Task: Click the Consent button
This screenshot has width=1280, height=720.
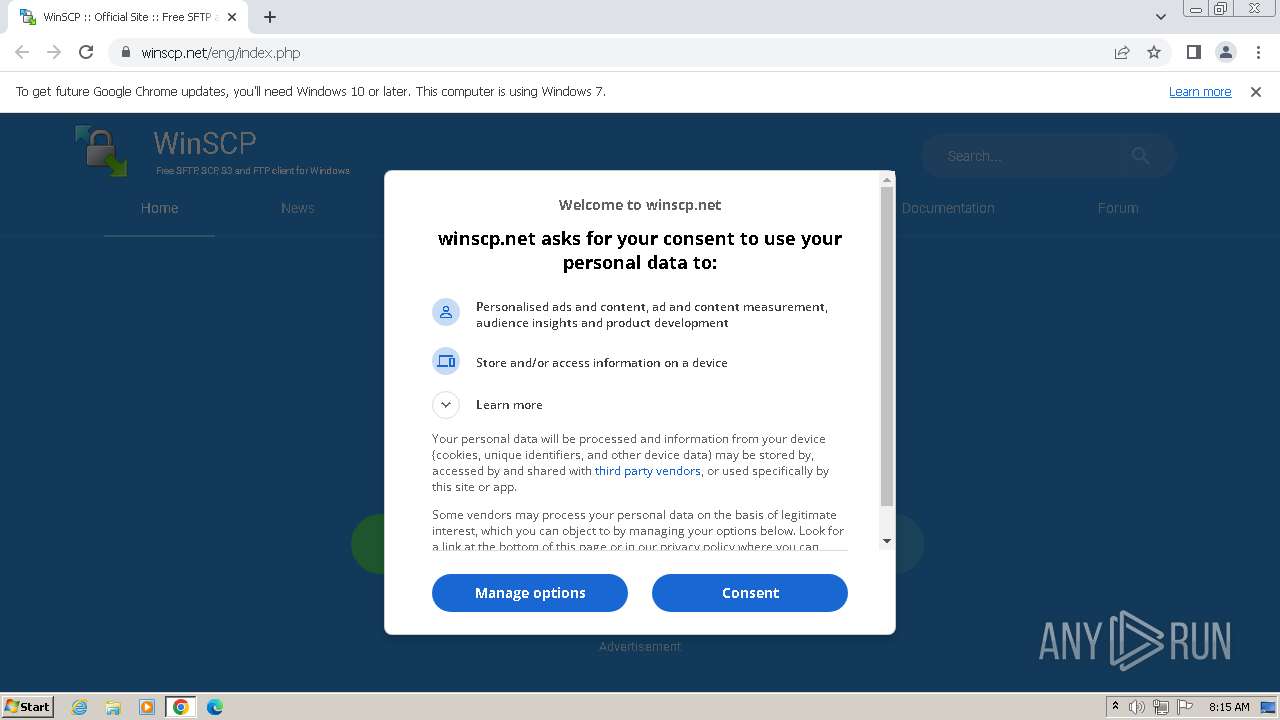Action: click(x=750, y=593)
